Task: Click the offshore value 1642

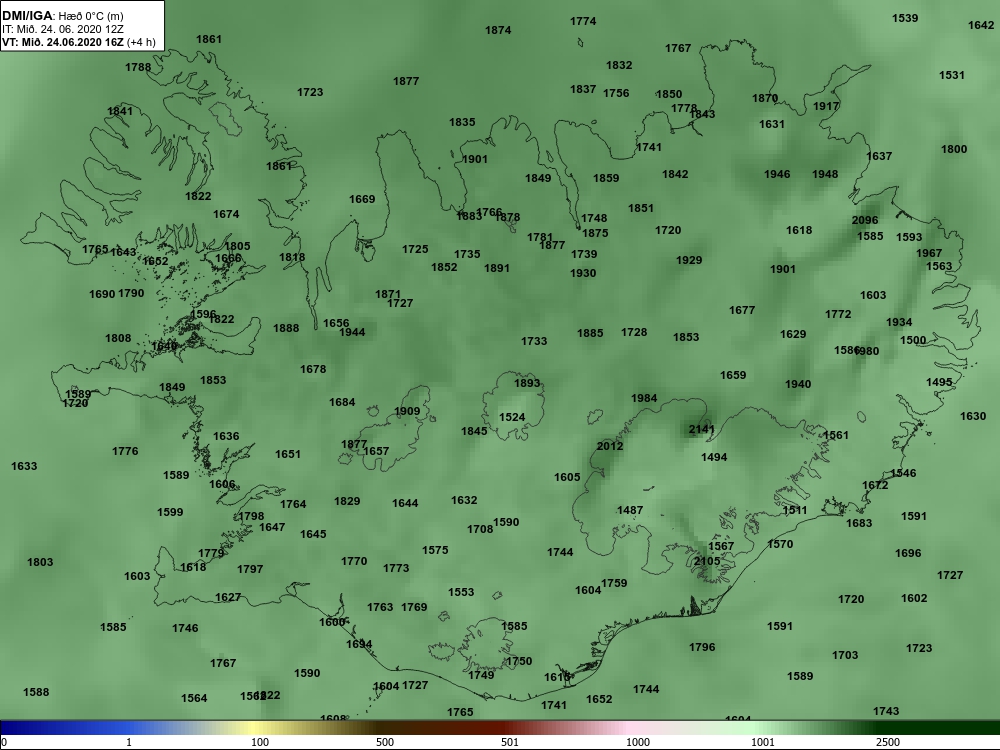Action: click(x=981, y=26)
